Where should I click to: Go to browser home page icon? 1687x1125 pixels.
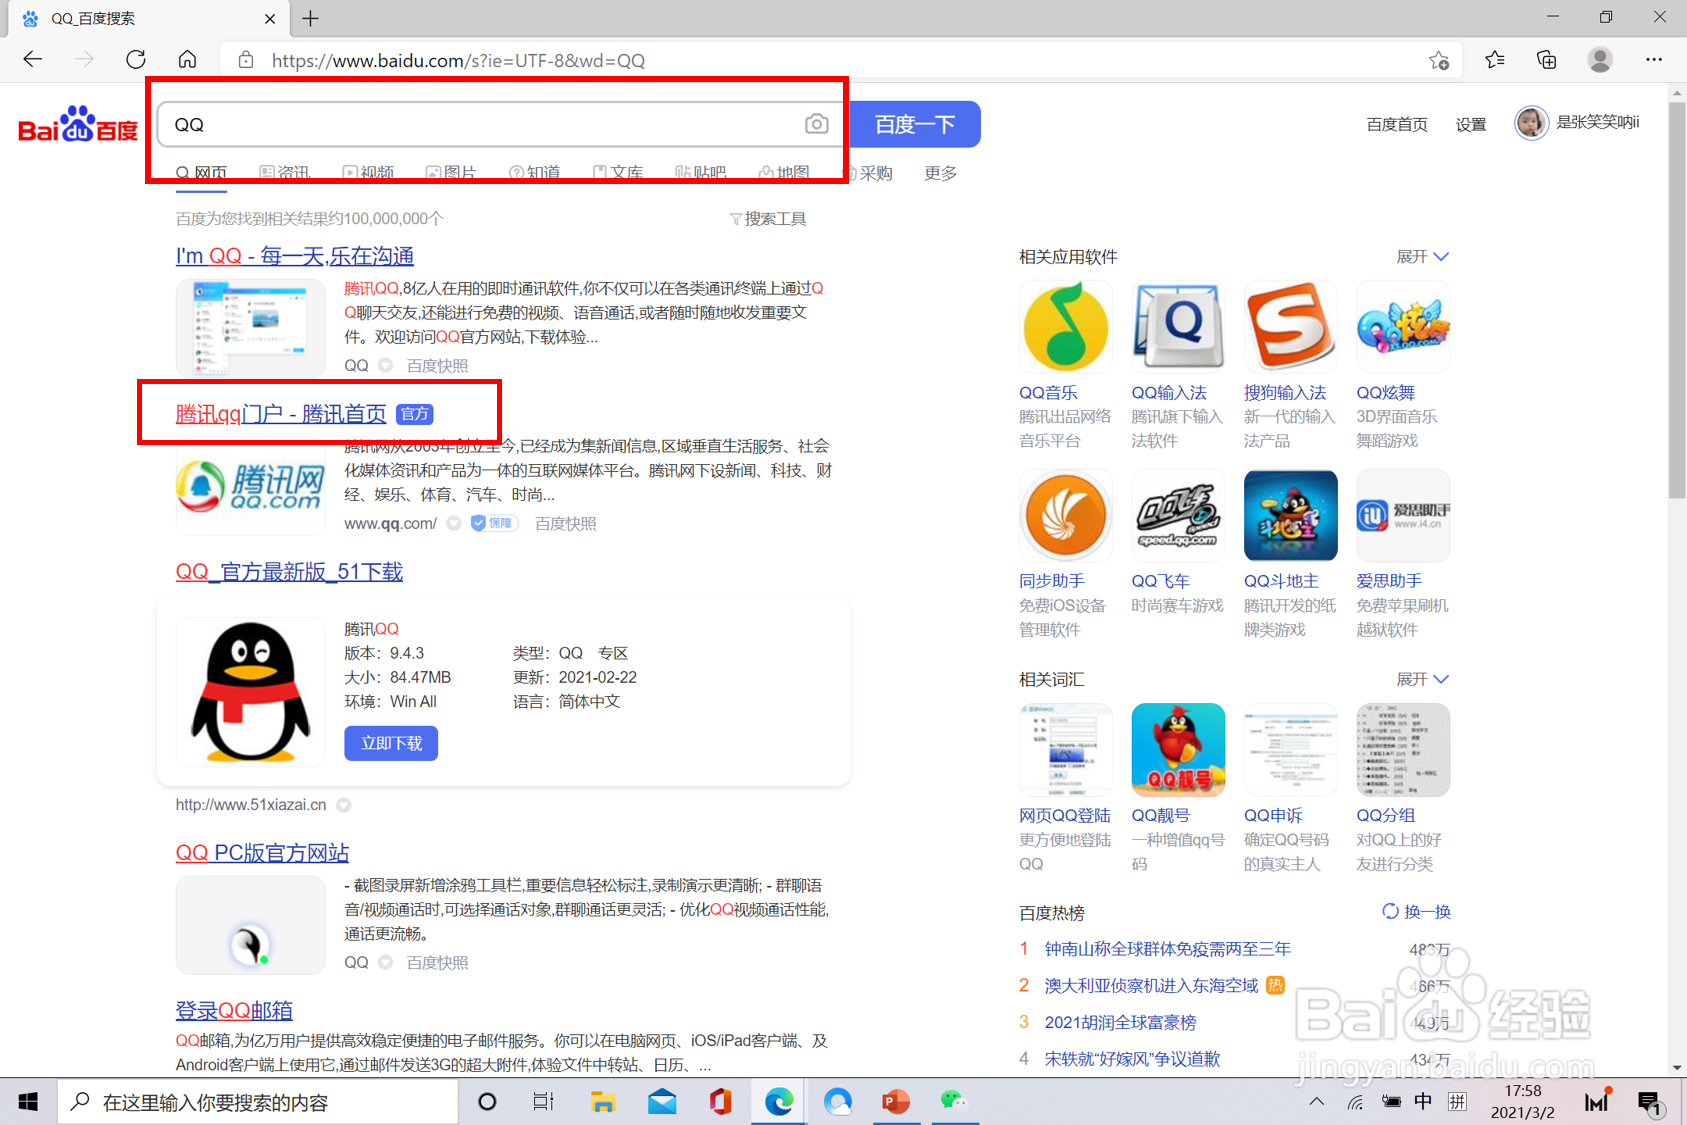coord(187,60)
